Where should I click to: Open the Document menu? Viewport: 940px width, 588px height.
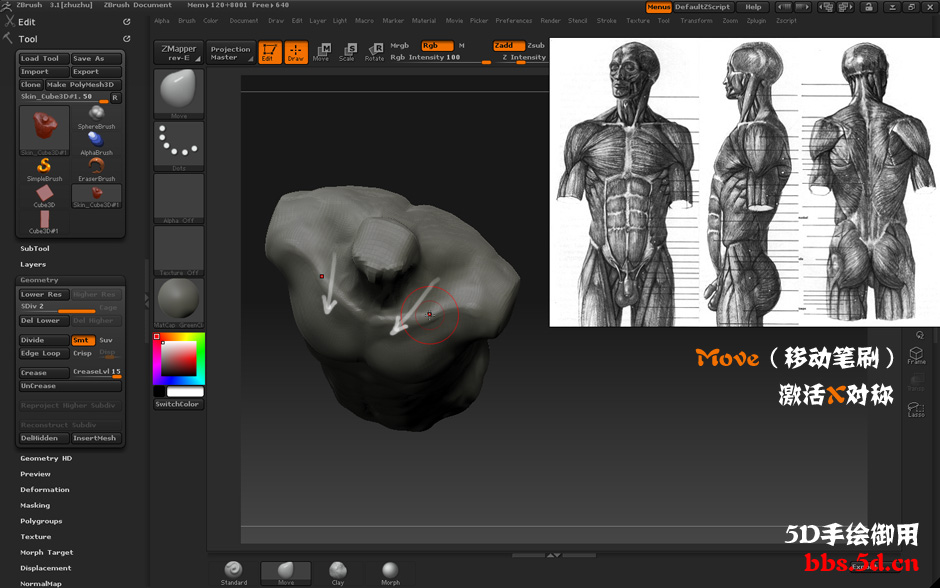[x=244, y=21]
